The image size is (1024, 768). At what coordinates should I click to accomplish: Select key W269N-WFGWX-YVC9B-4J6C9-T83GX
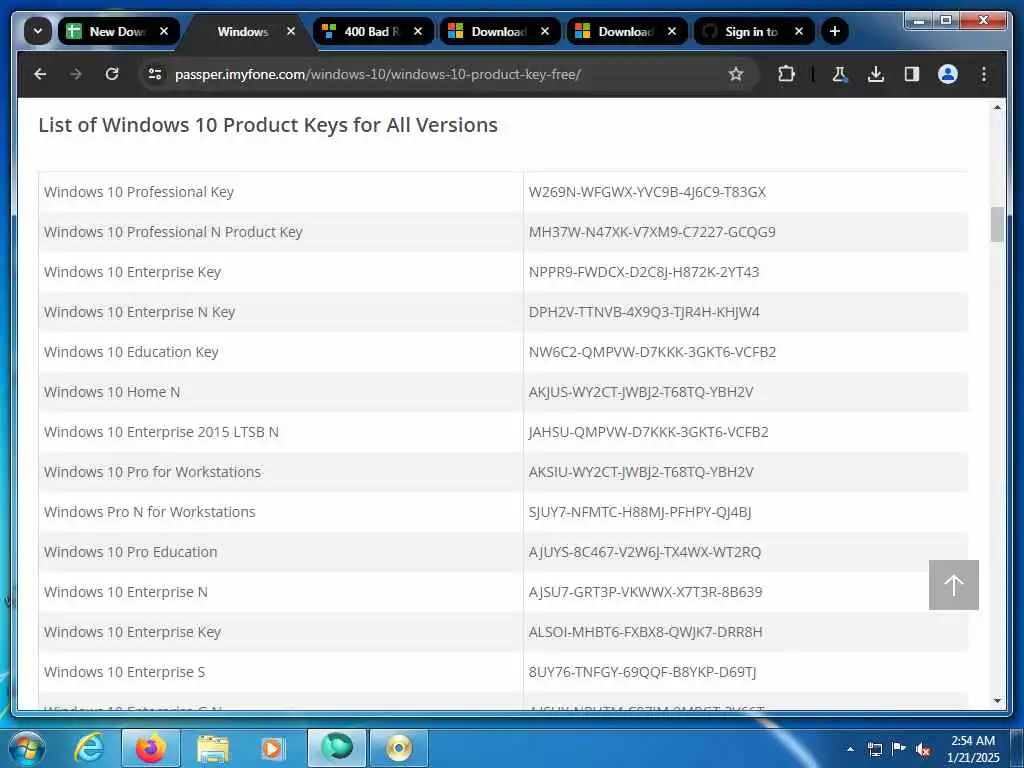(647, 192)
